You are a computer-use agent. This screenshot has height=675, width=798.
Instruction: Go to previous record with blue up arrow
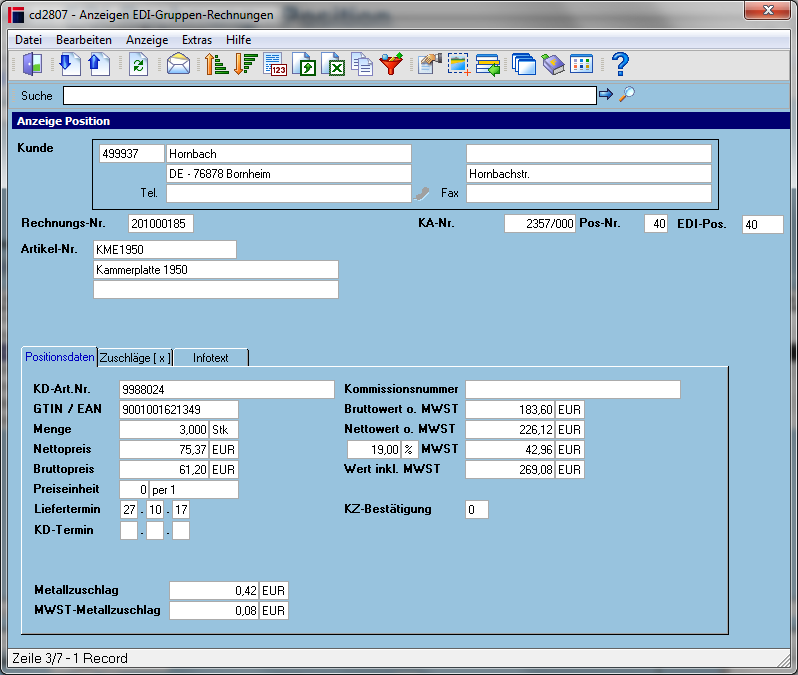[x=99, y=65]
